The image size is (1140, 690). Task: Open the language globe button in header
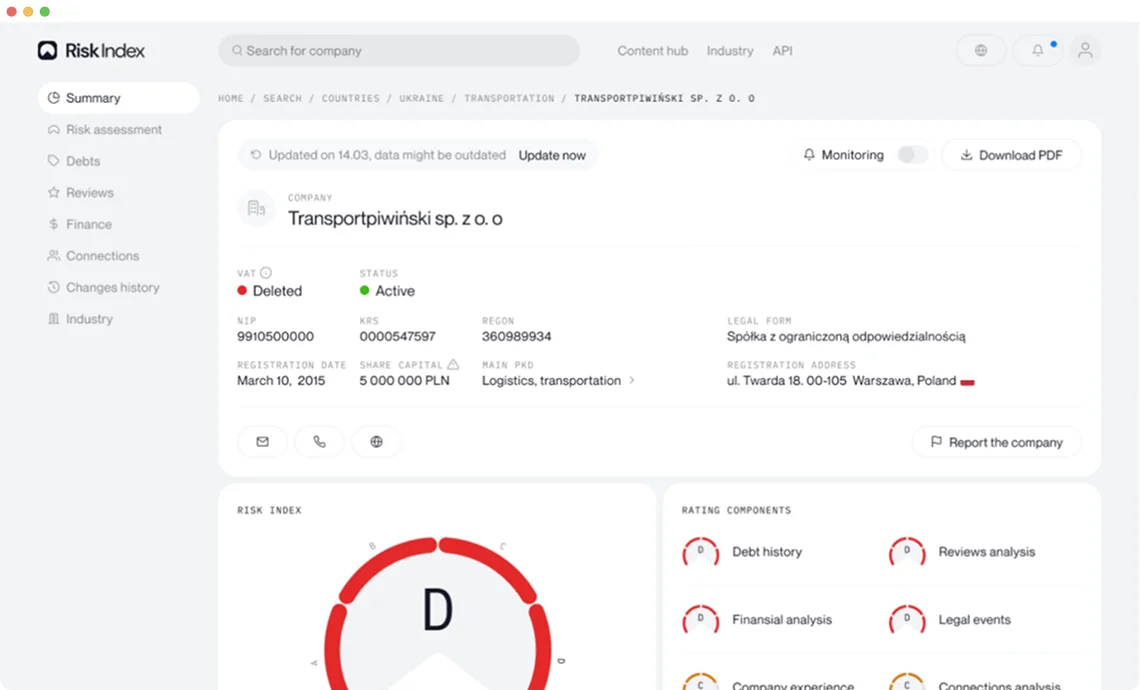(981, 50)
